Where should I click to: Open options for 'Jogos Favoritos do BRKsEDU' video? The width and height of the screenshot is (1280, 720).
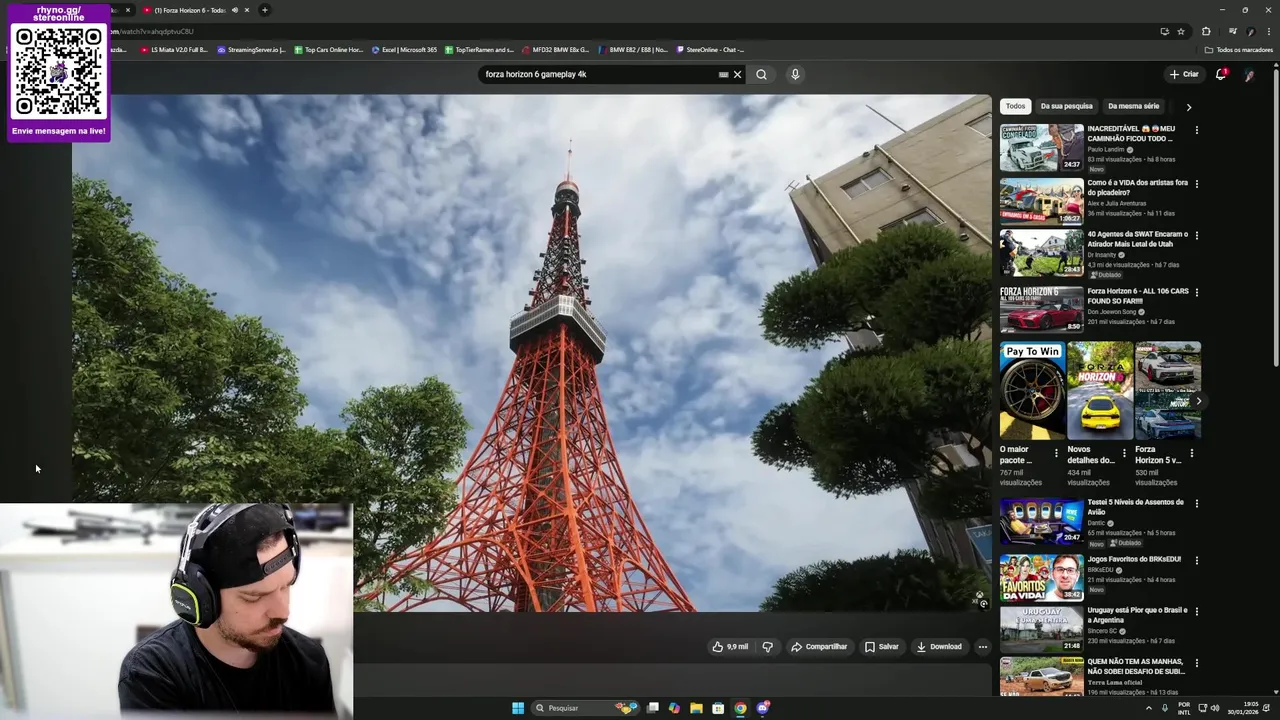click(1196, 560)
